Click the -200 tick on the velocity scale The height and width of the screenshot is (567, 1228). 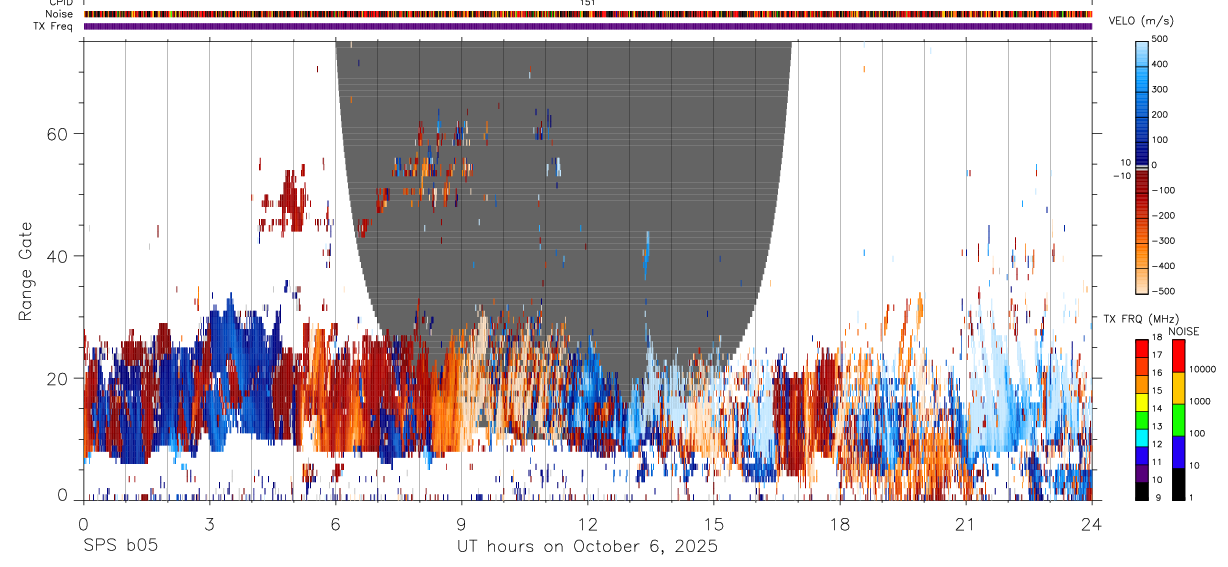[1165, 216]
